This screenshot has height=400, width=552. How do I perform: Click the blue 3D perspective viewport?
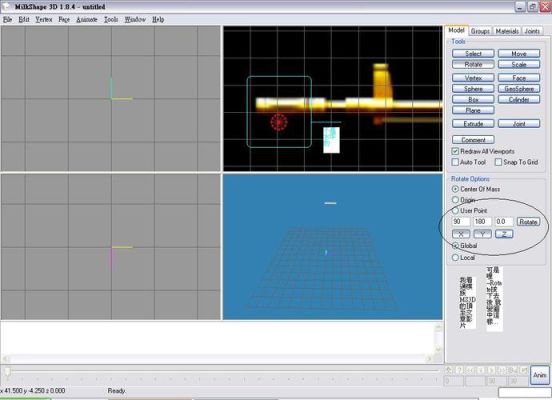(x=333, y=246)
